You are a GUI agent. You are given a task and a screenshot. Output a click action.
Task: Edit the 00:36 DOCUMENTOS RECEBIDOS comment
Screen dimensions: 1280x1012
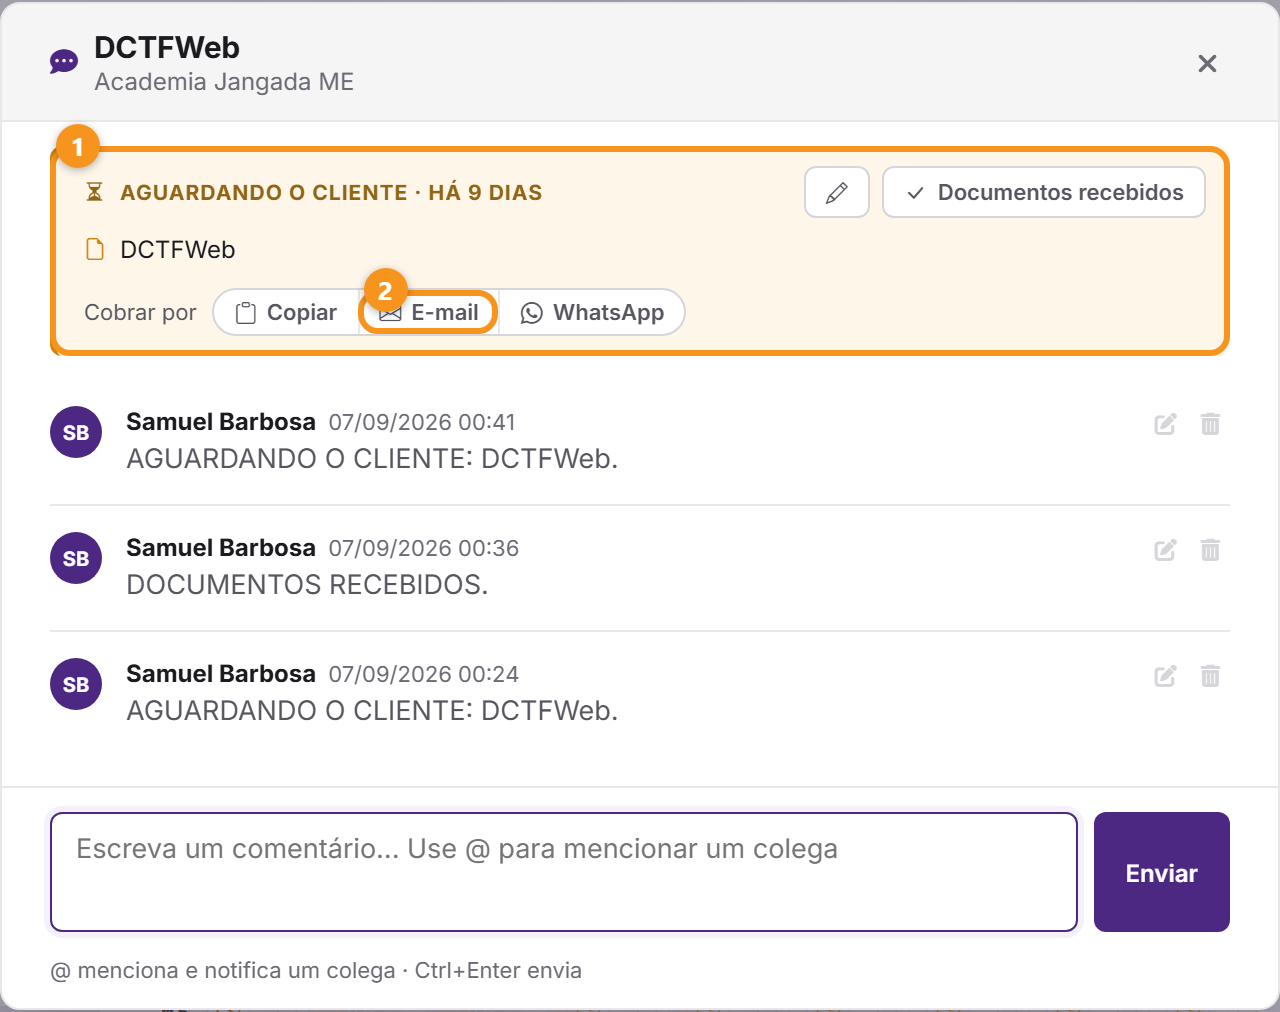1165,550
